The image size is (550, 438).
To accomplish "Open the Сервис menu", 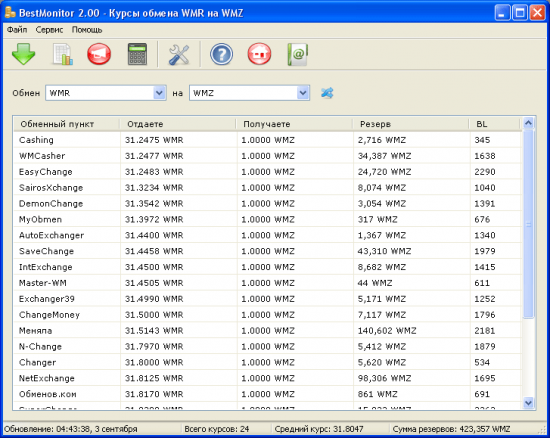I will 49,30.
